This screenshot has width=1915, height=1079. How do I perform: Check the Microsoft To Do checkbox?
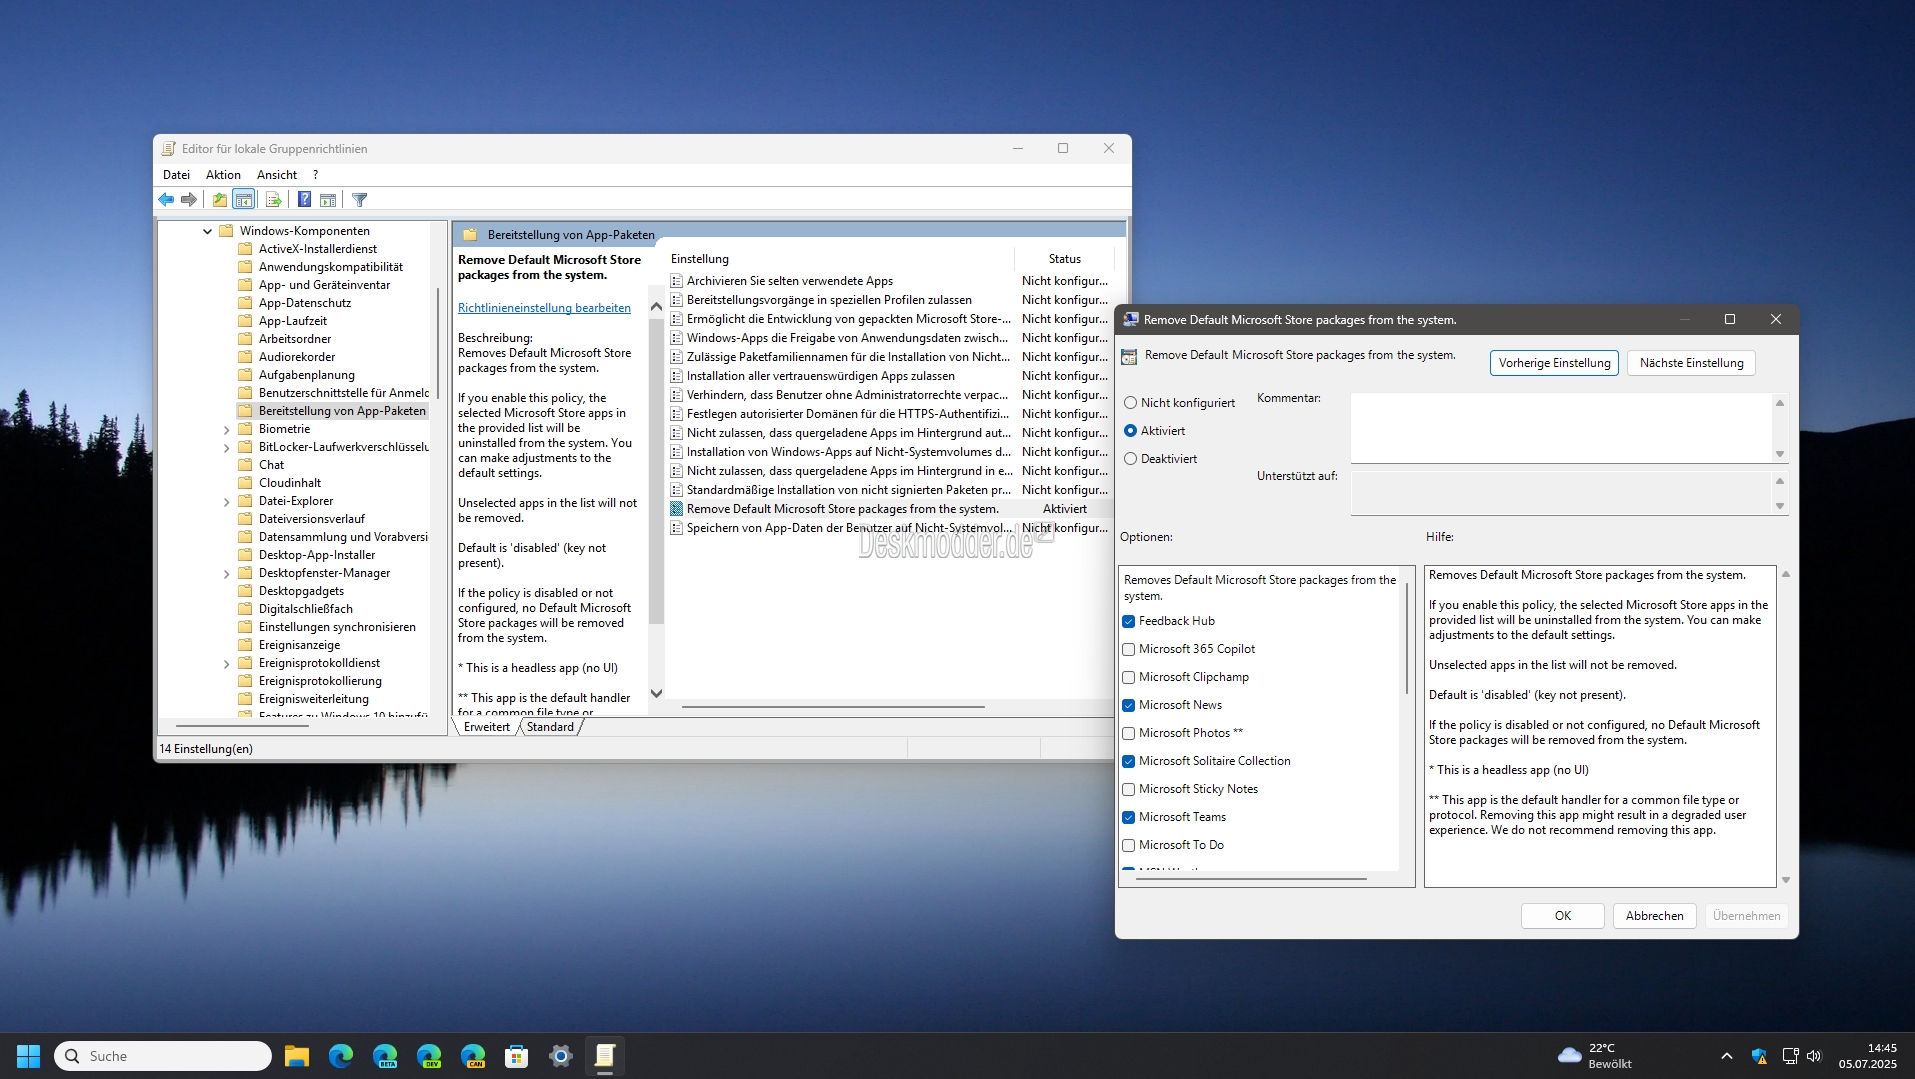point(1129,846)
